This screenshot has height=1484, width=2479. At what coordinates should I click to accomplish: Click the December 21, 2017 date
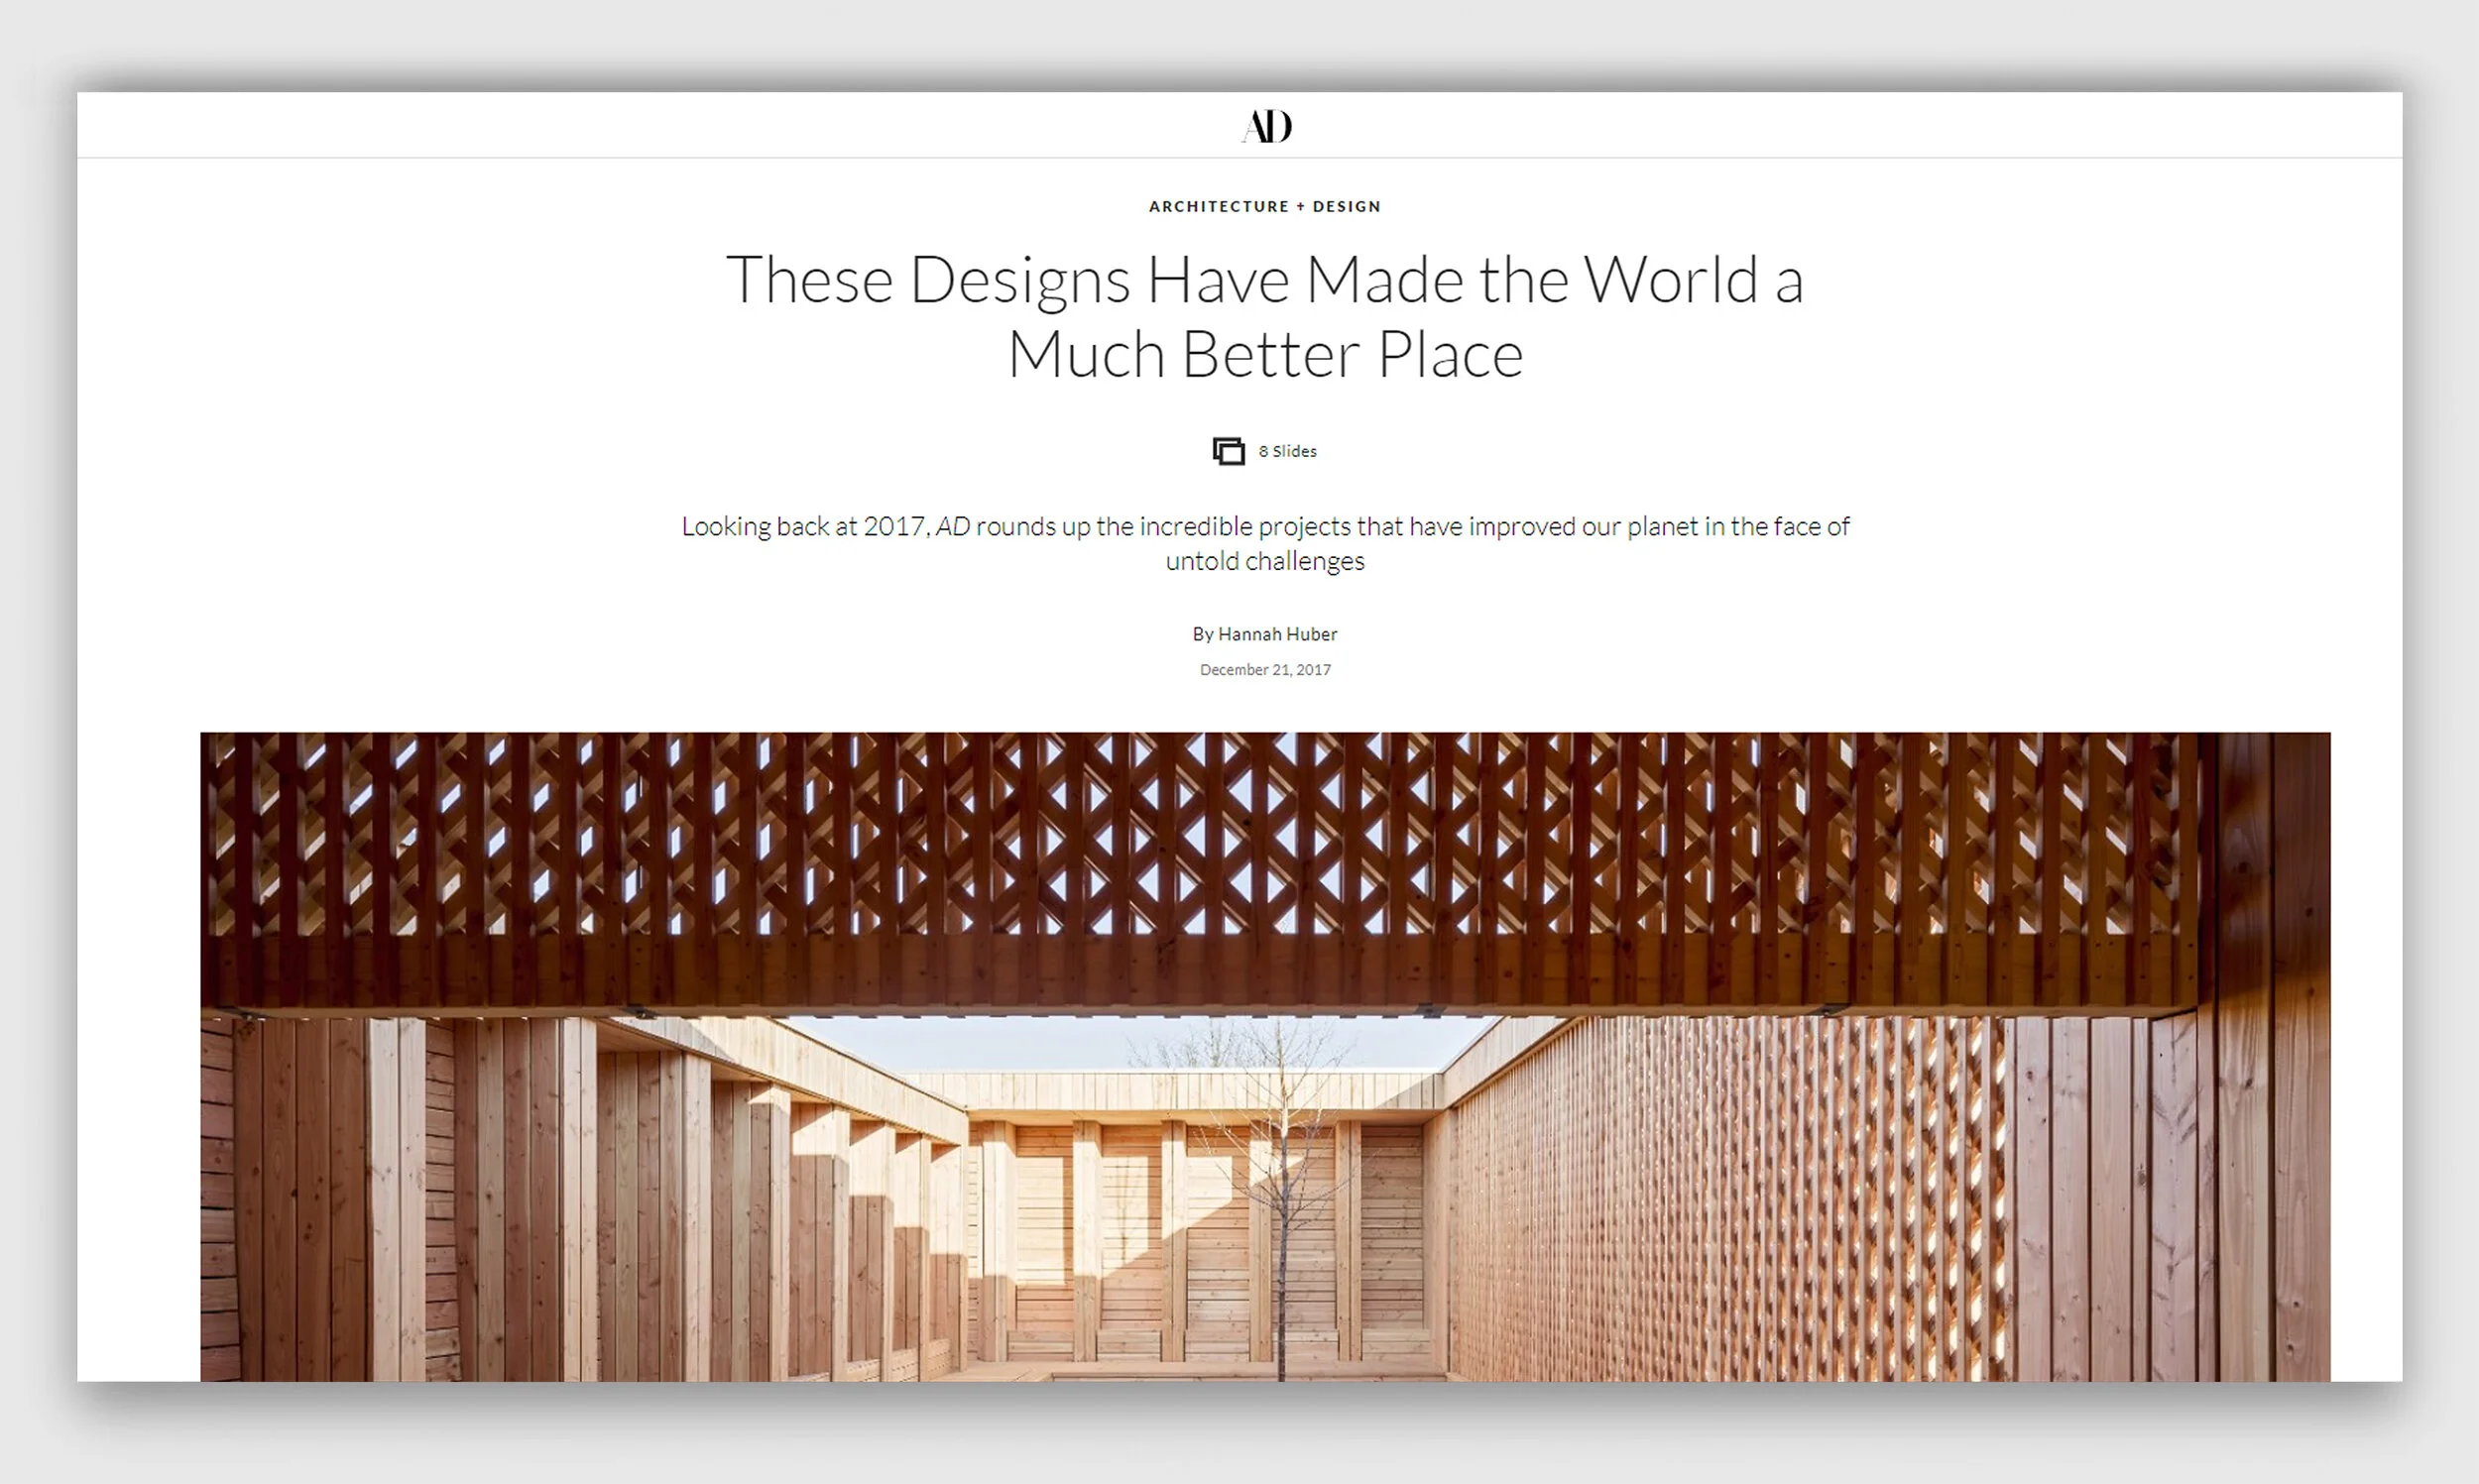[1265, 670]
